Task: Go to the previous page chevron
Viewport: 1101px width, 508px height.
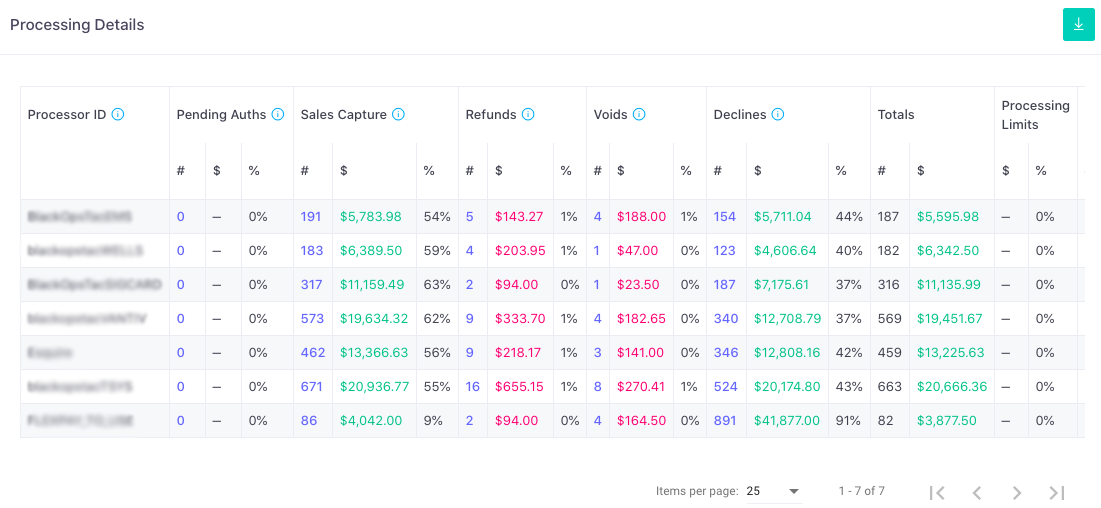Action: point(977,492)
